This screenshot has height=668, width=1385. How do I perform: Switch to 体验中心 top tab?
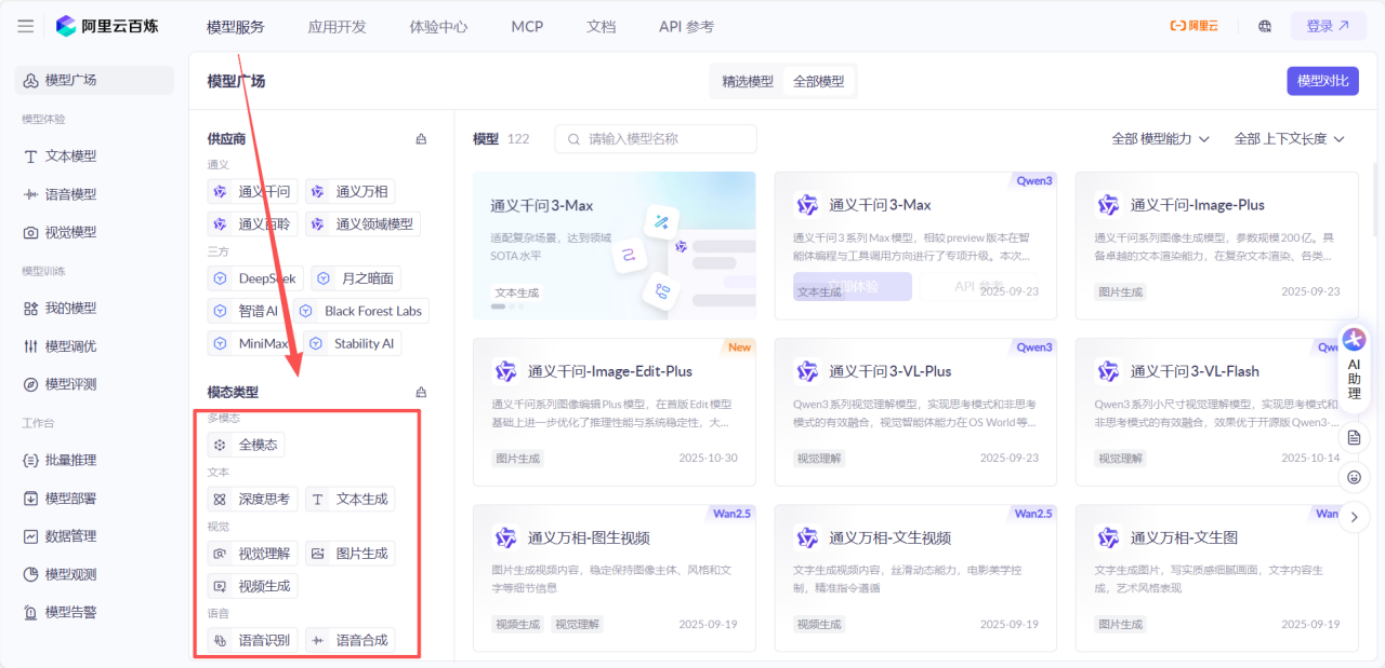tap(438, 26)
